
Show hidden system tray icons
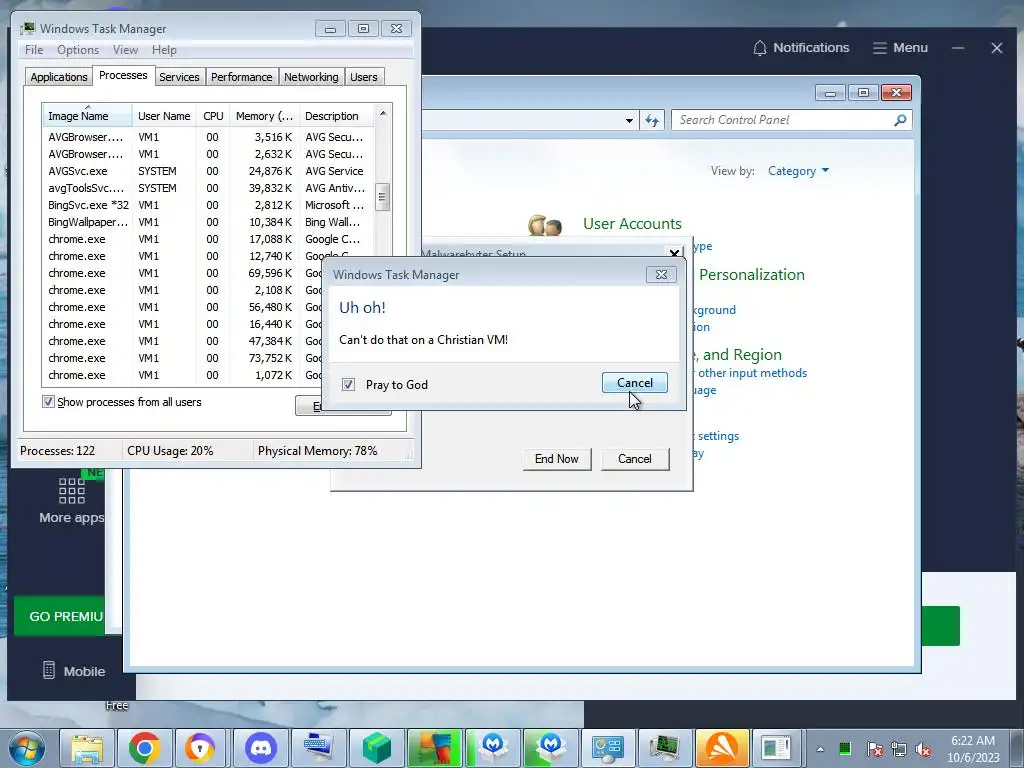point(820,749)
